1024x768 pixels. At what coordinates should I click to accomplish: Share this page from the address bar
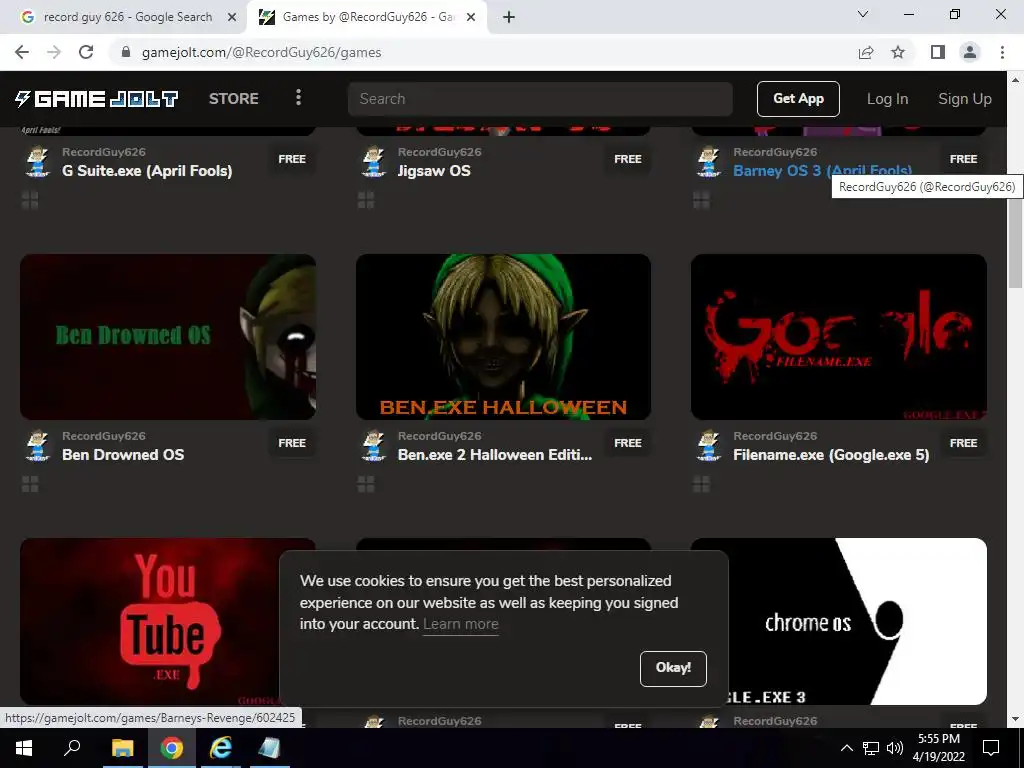pos(866,52)
